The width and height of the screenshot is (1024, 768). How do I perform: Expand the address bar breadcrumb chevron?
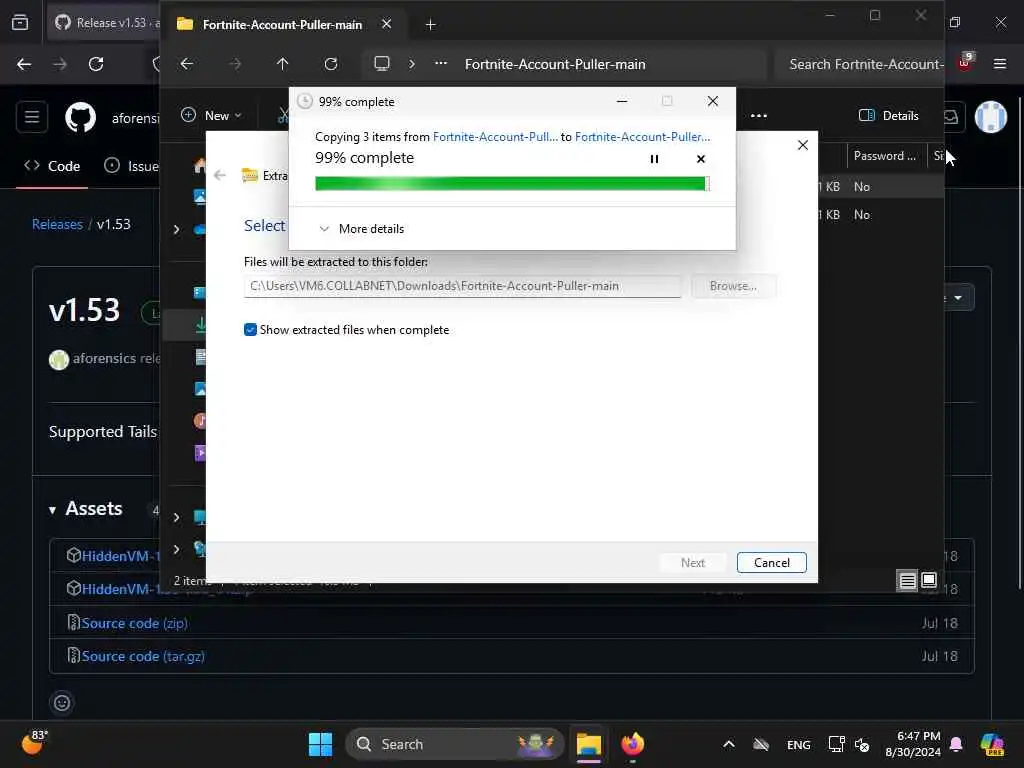[x=411, y=64]
